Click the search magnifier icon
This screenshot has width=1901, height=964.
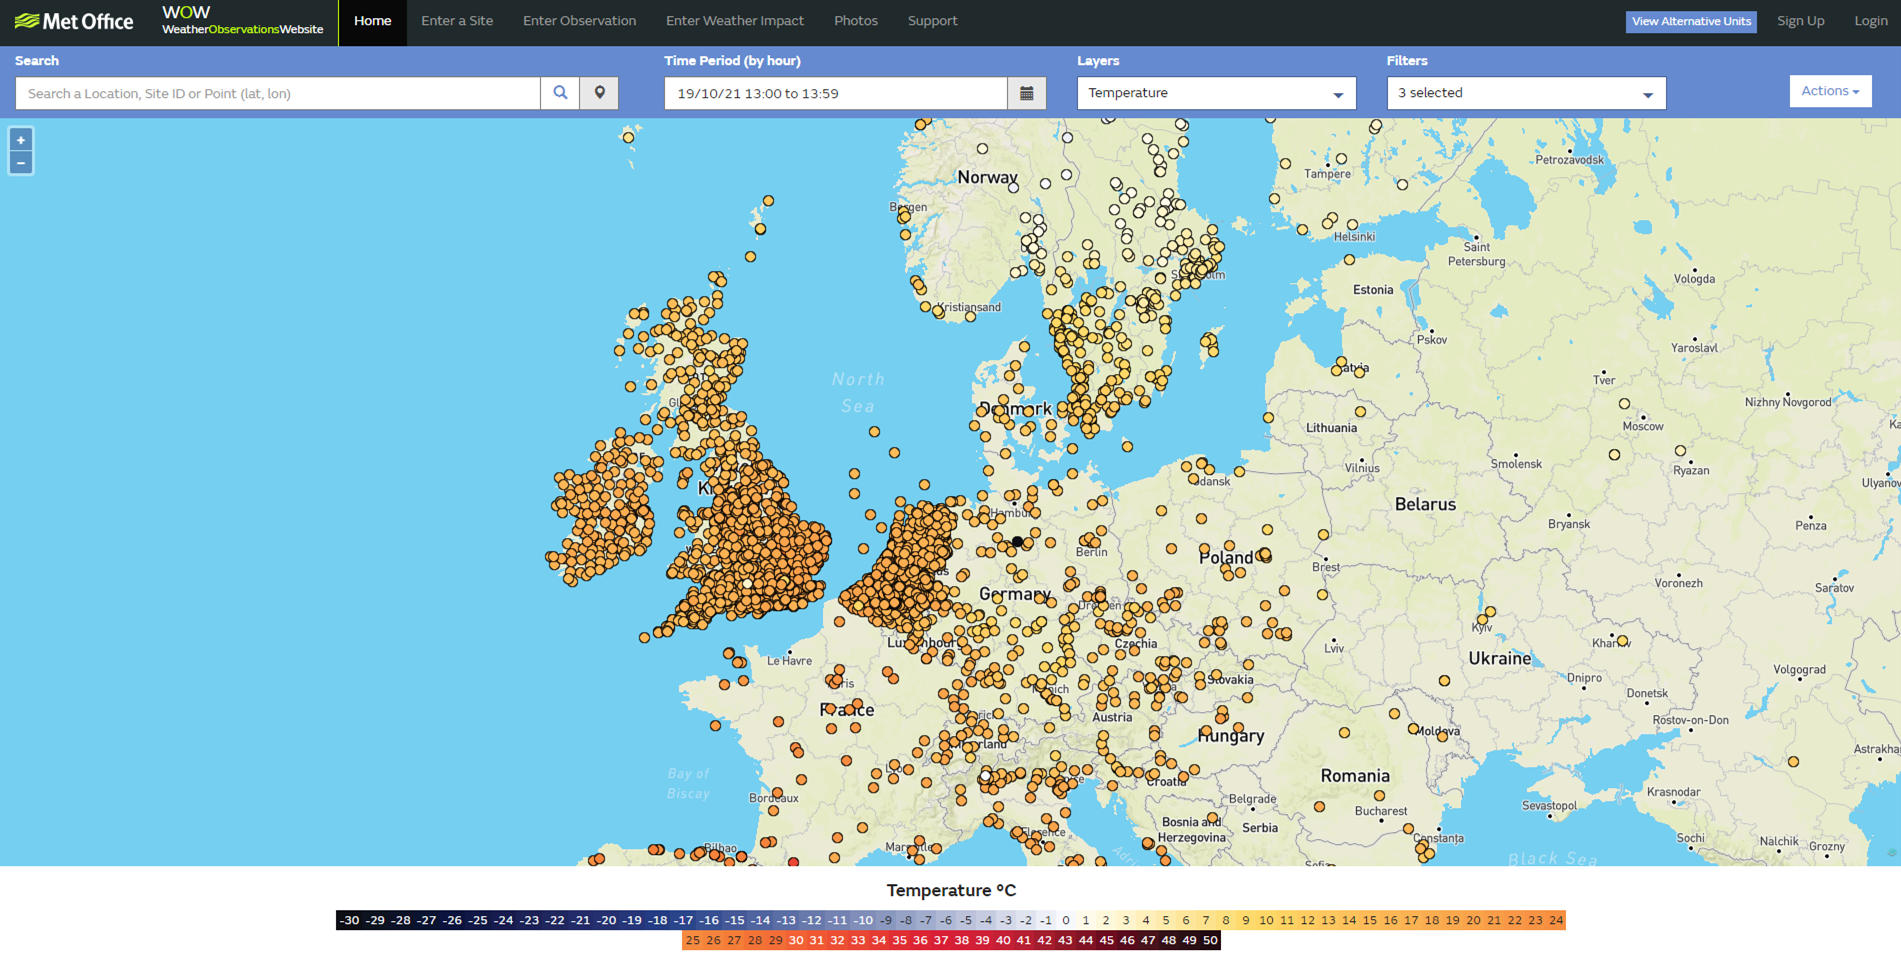(560, 92)
